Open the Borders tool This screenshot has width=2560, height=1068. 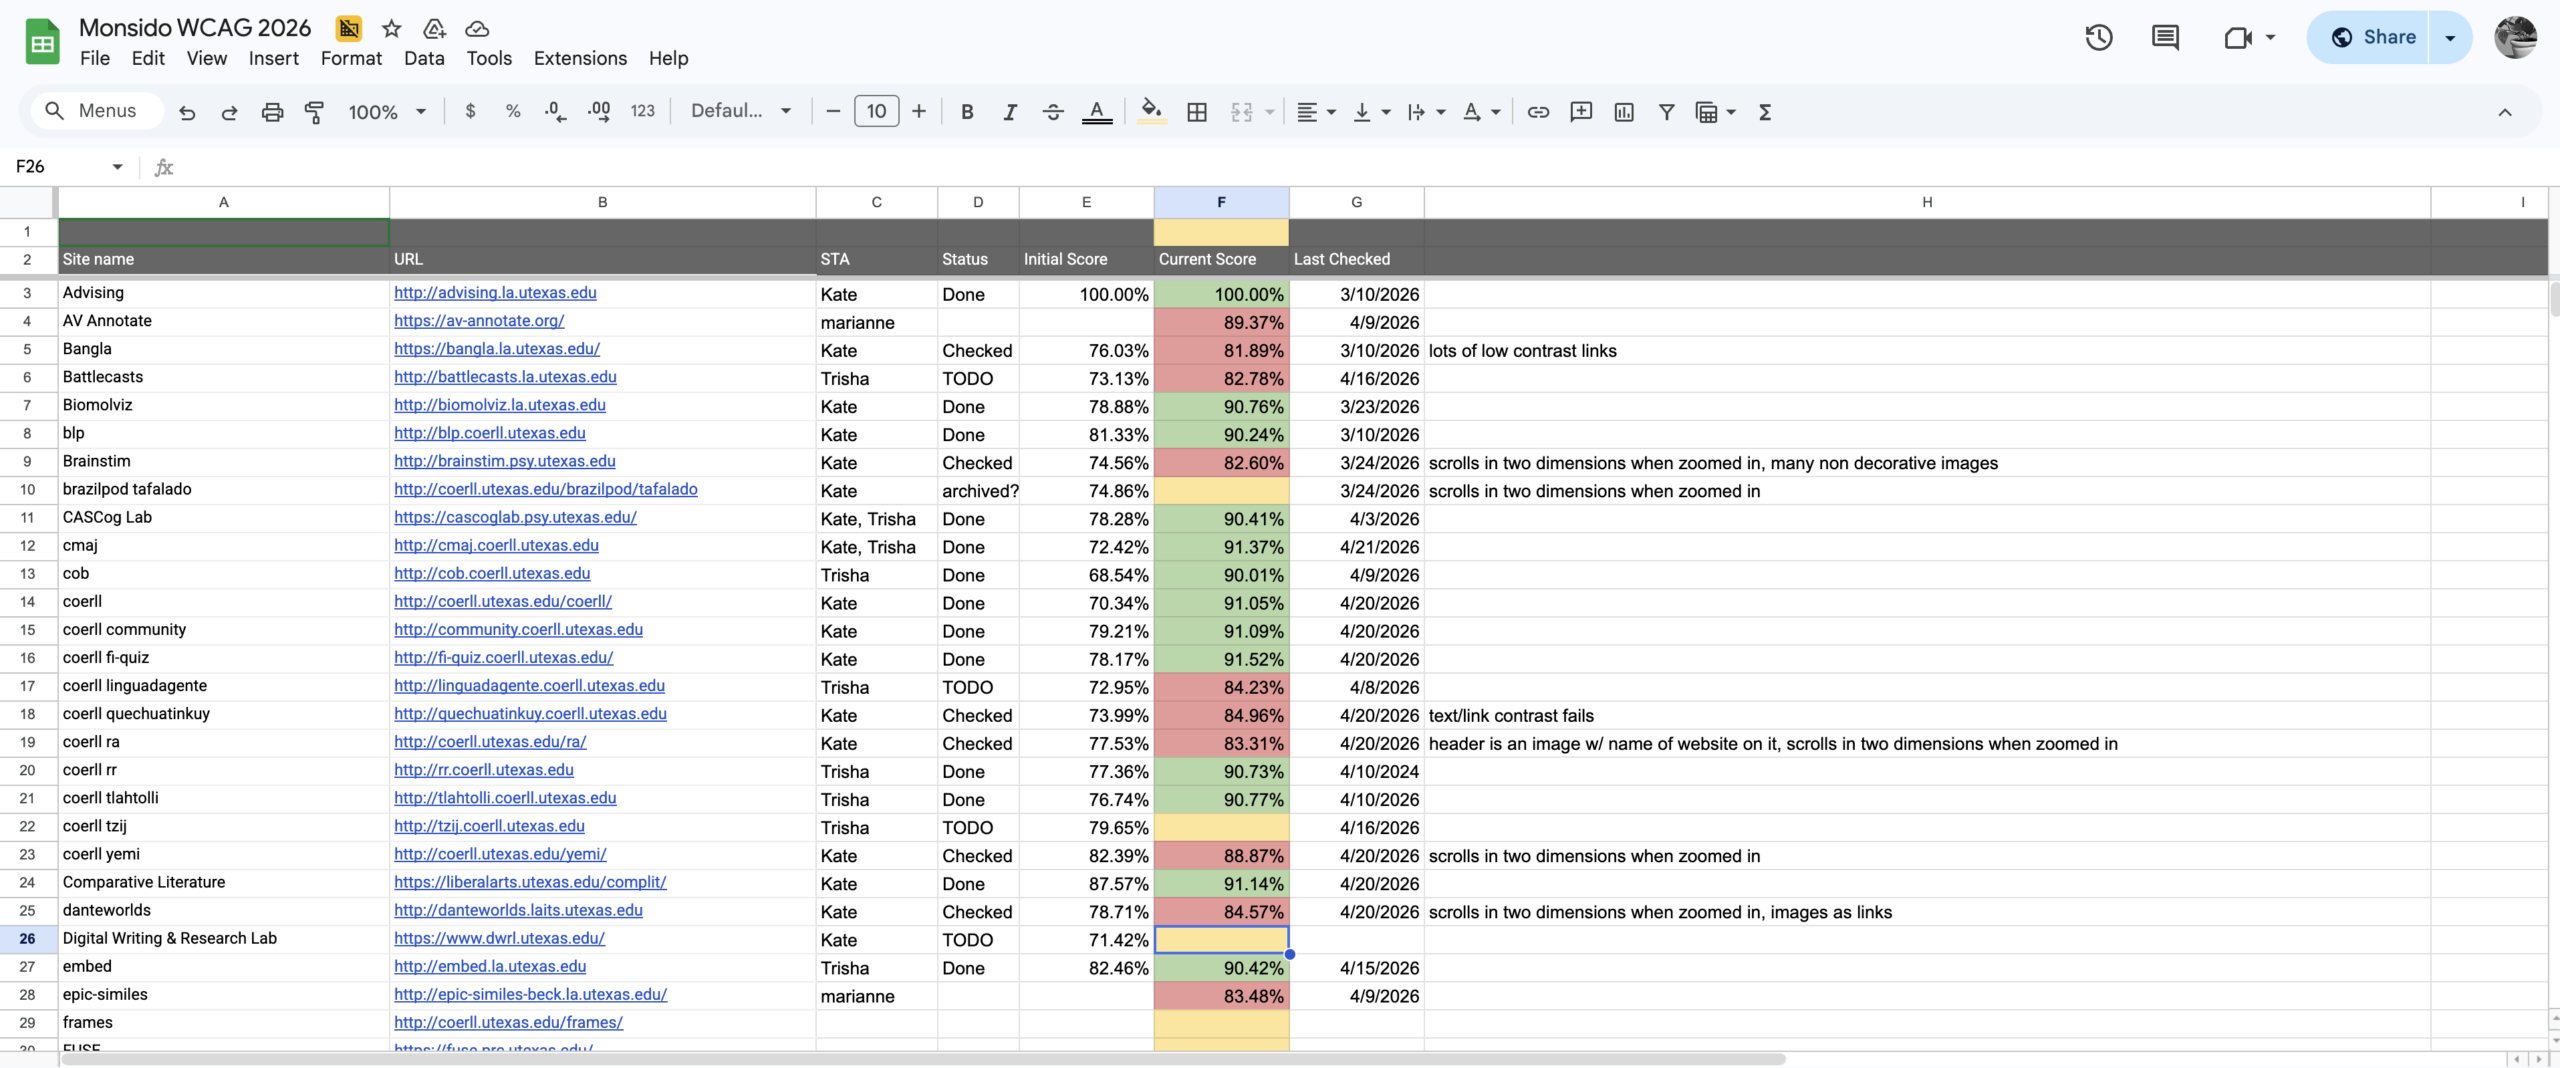(x=1196, y=112)
